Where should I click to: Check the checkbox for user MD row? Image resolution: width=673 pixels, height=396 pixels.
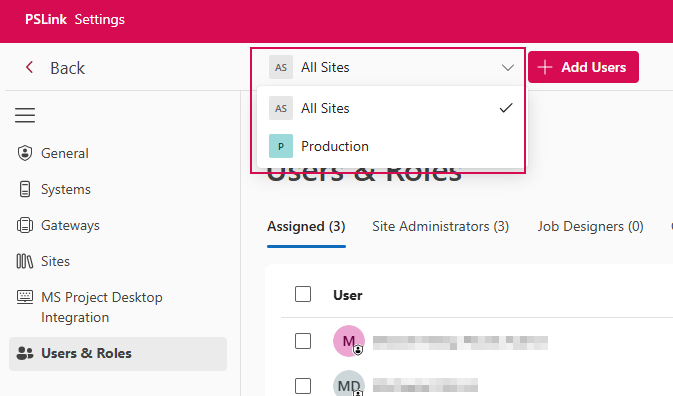point(303,386)
